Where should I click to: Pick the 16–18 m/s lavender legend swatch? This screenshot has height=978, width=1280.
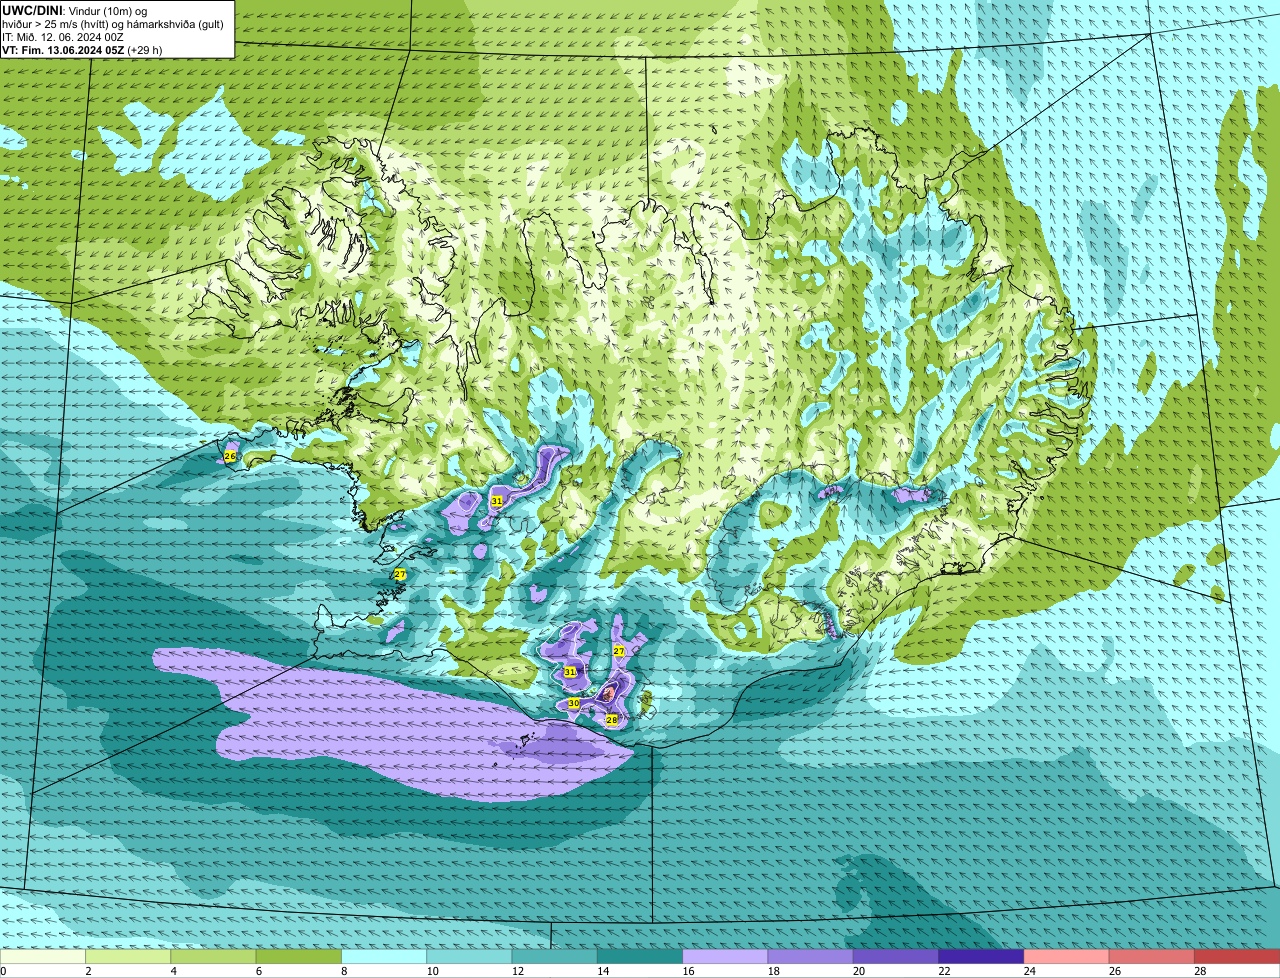(725, 956)
